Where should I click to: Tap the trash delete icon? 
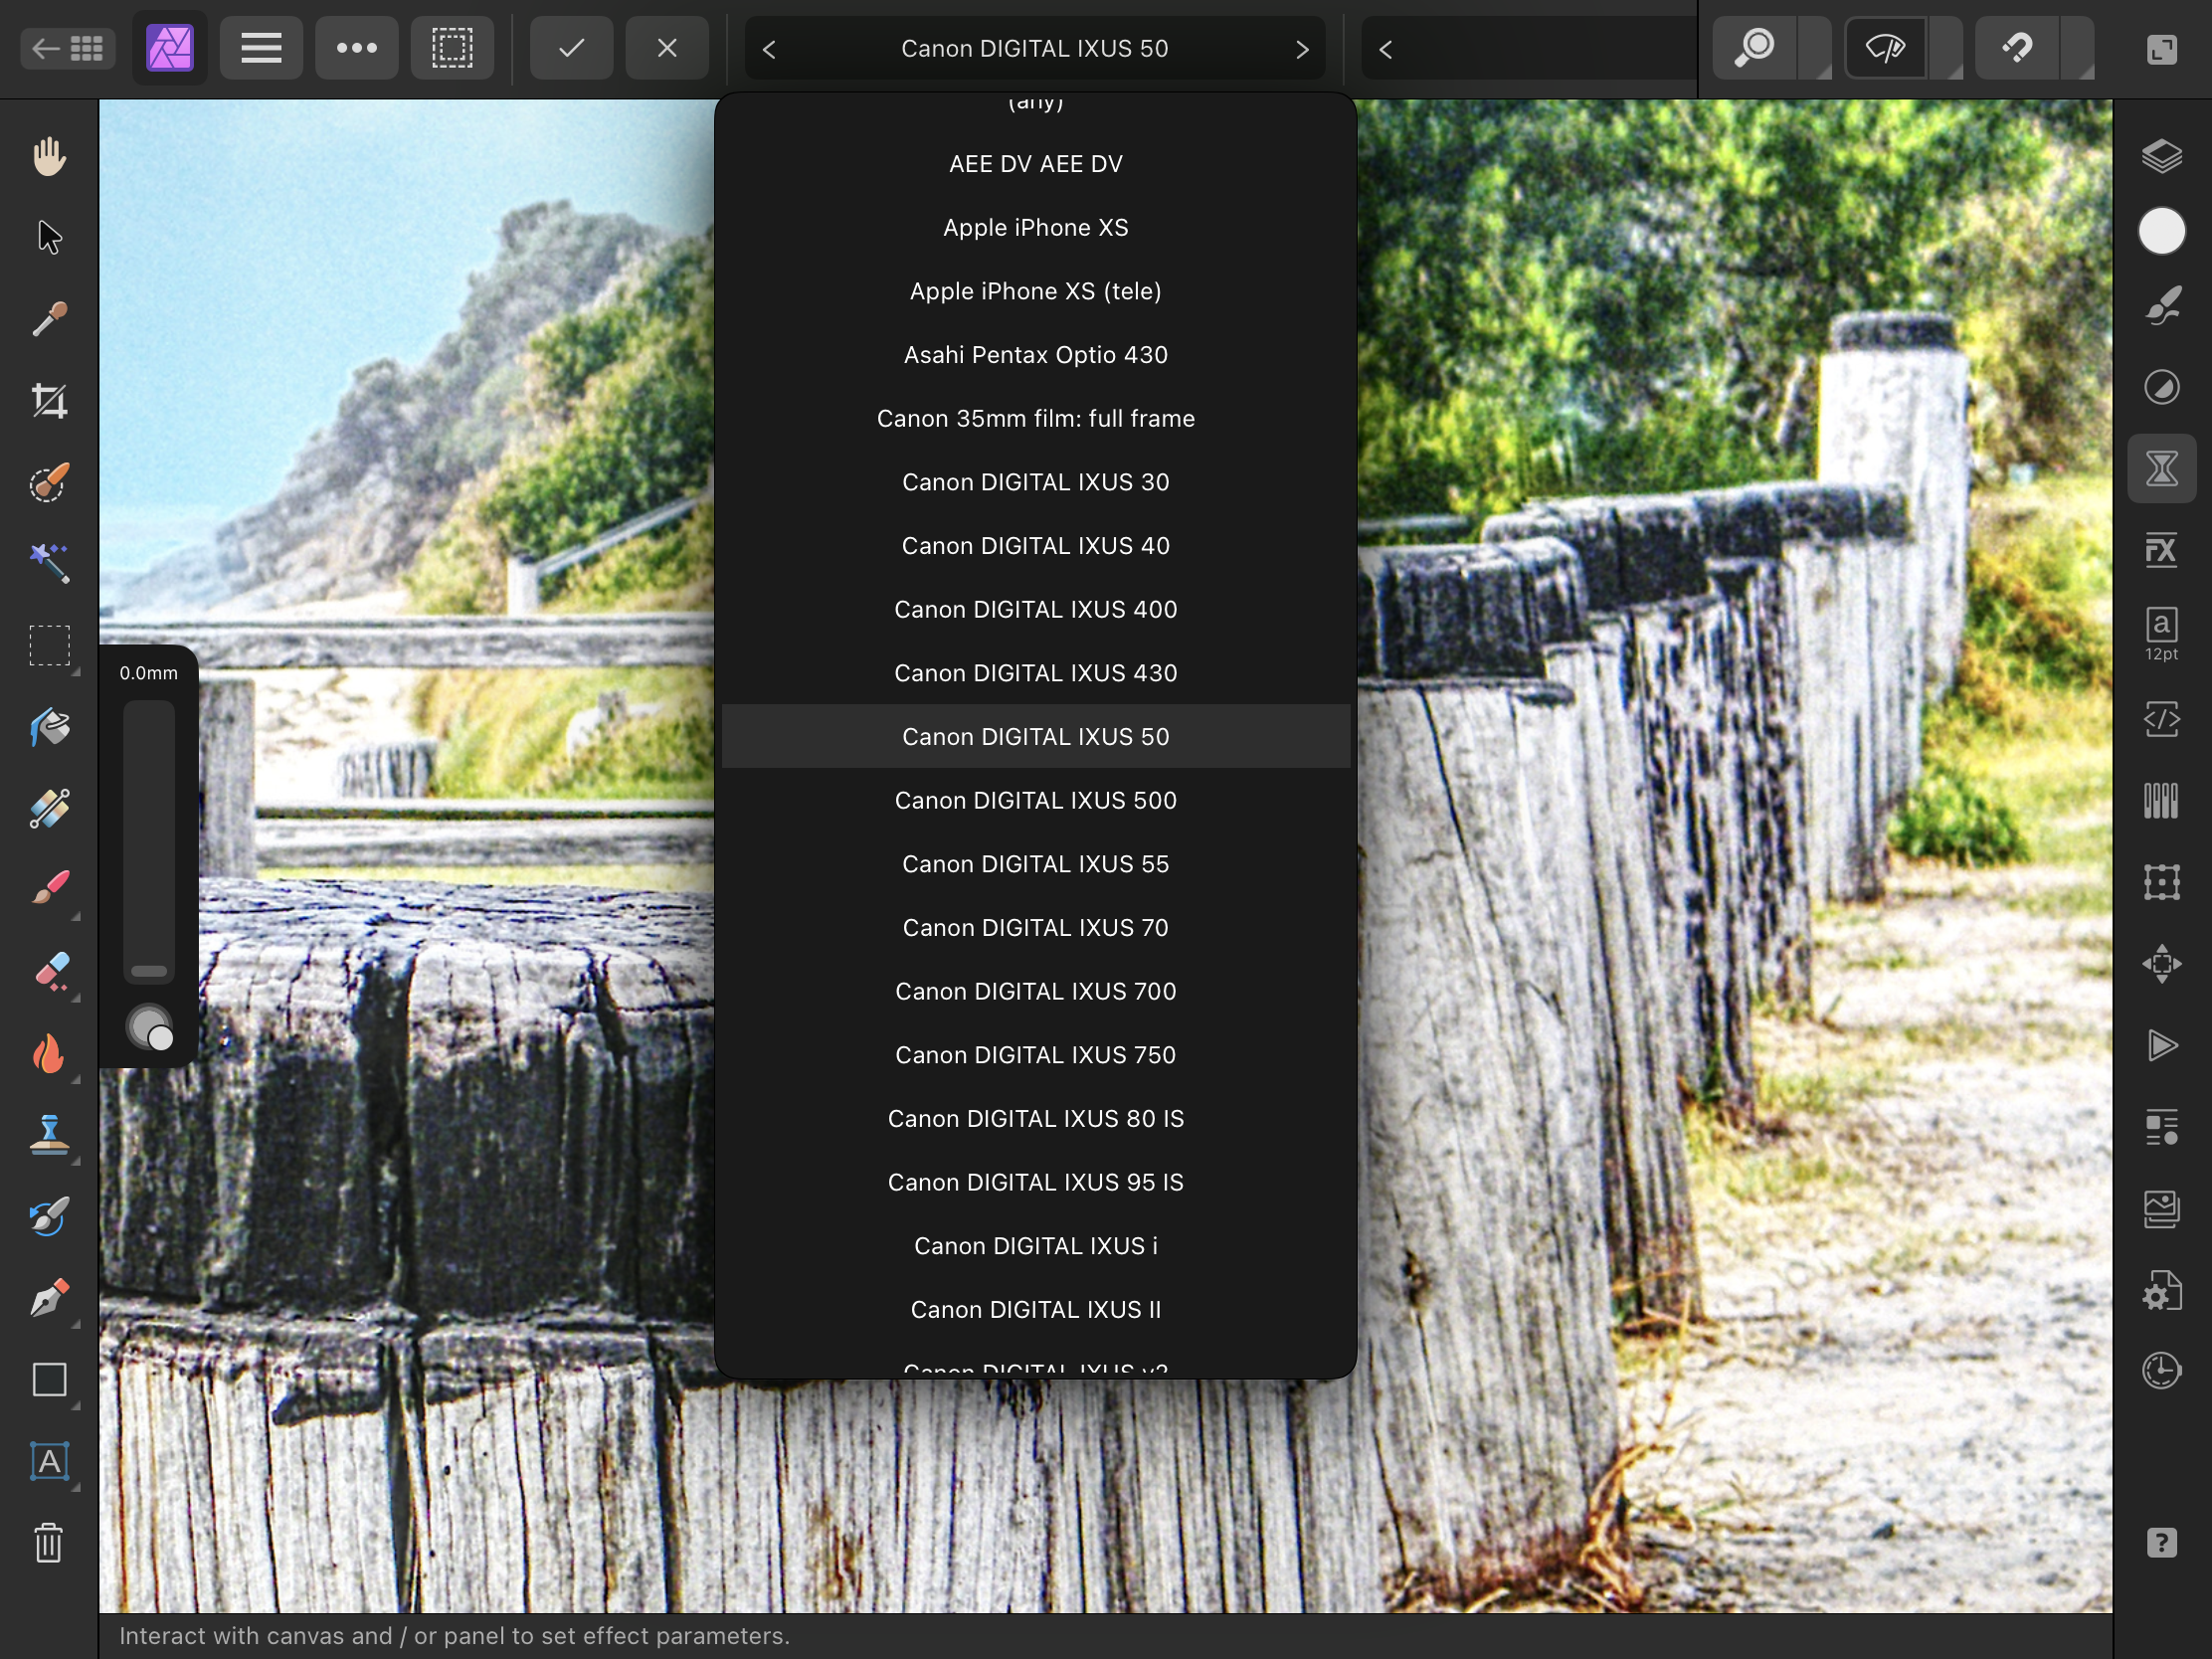coord(49,1543)
